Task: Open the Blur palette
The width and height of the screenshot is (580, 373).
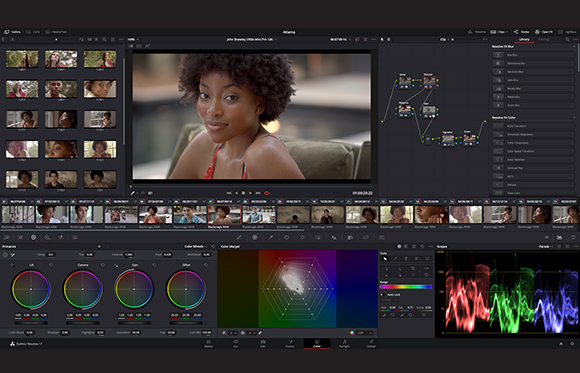Action: [x=334, y=237]
